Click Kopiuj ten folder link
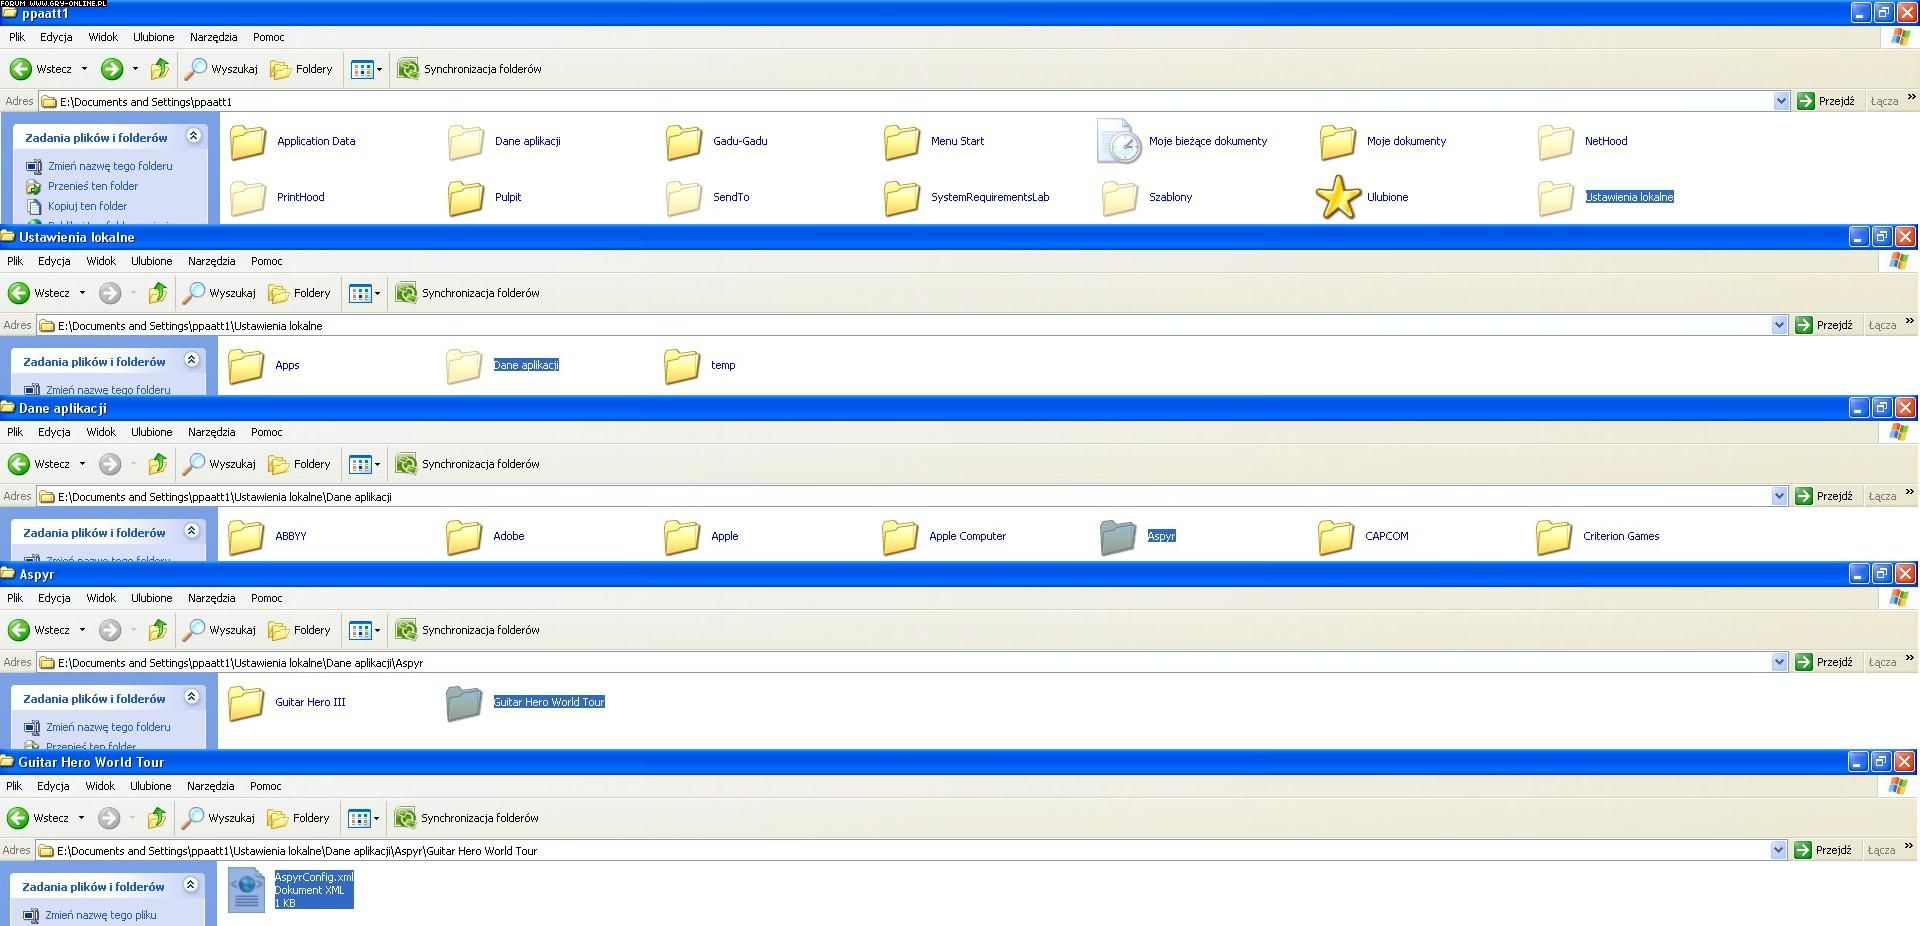 [77, 206]
